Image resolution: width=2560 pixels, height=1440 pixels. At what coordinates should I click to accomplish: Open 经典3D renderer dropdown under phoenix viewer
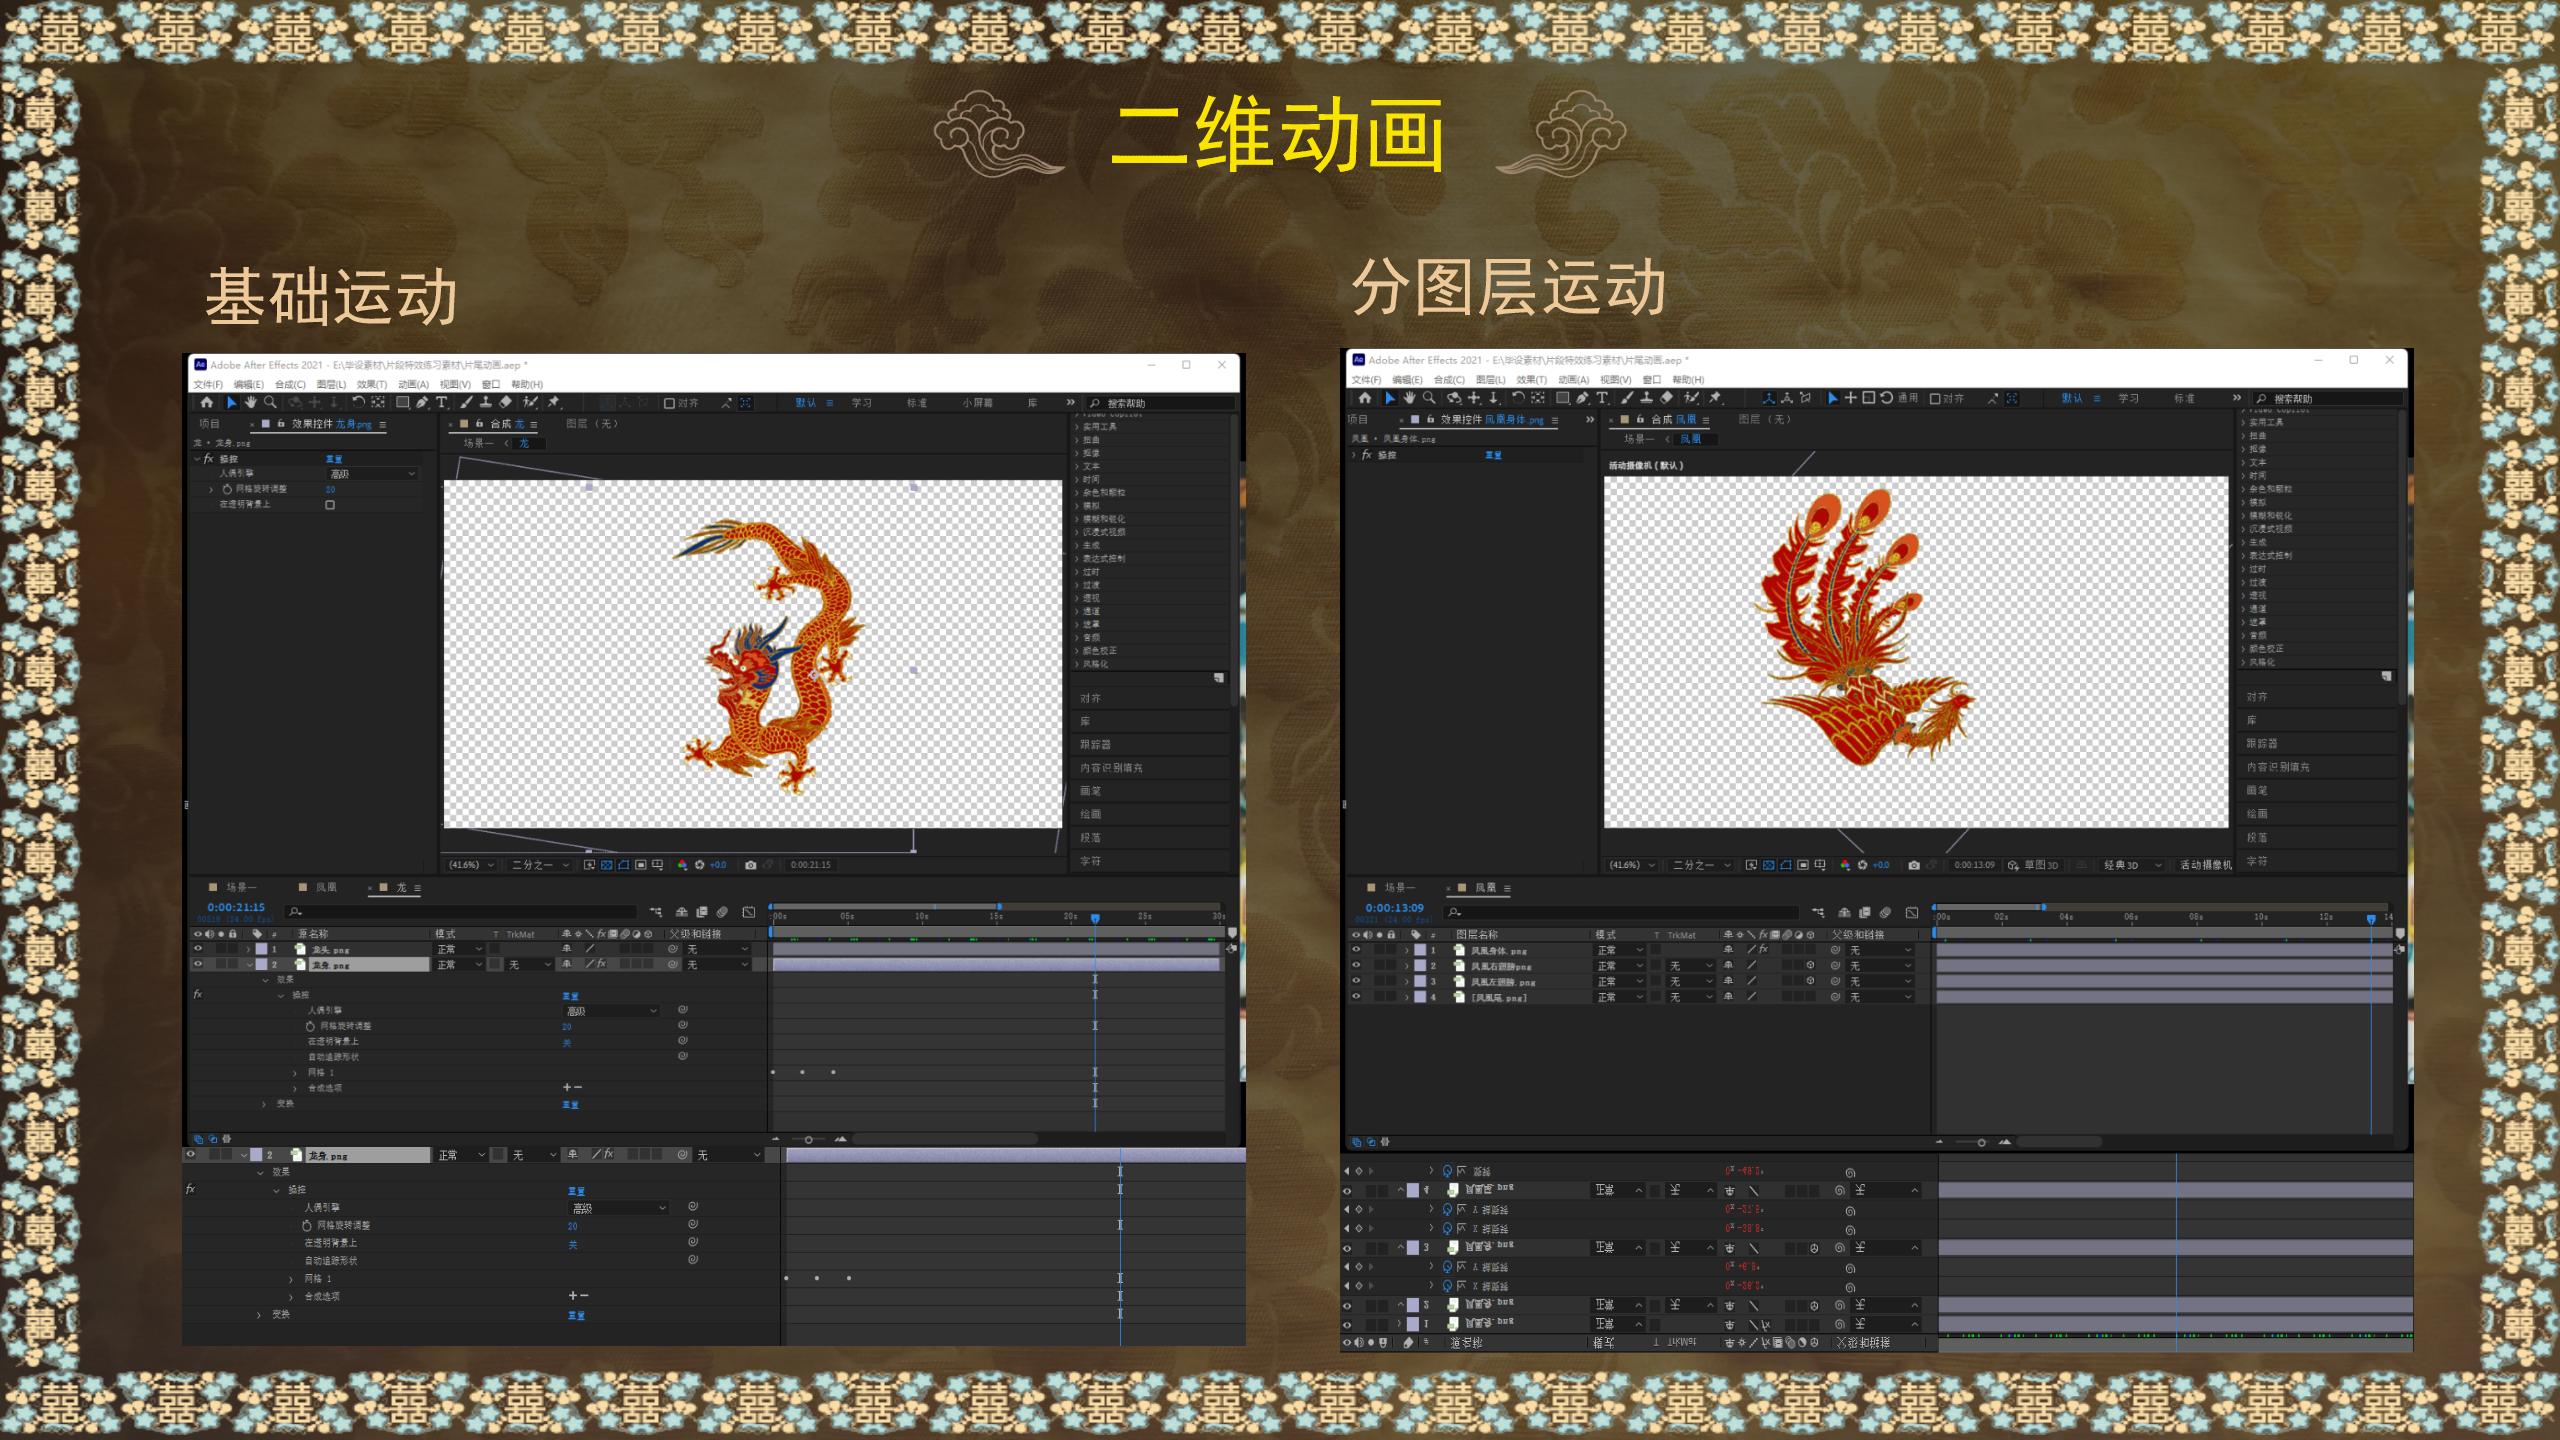tap(2132, 865)
